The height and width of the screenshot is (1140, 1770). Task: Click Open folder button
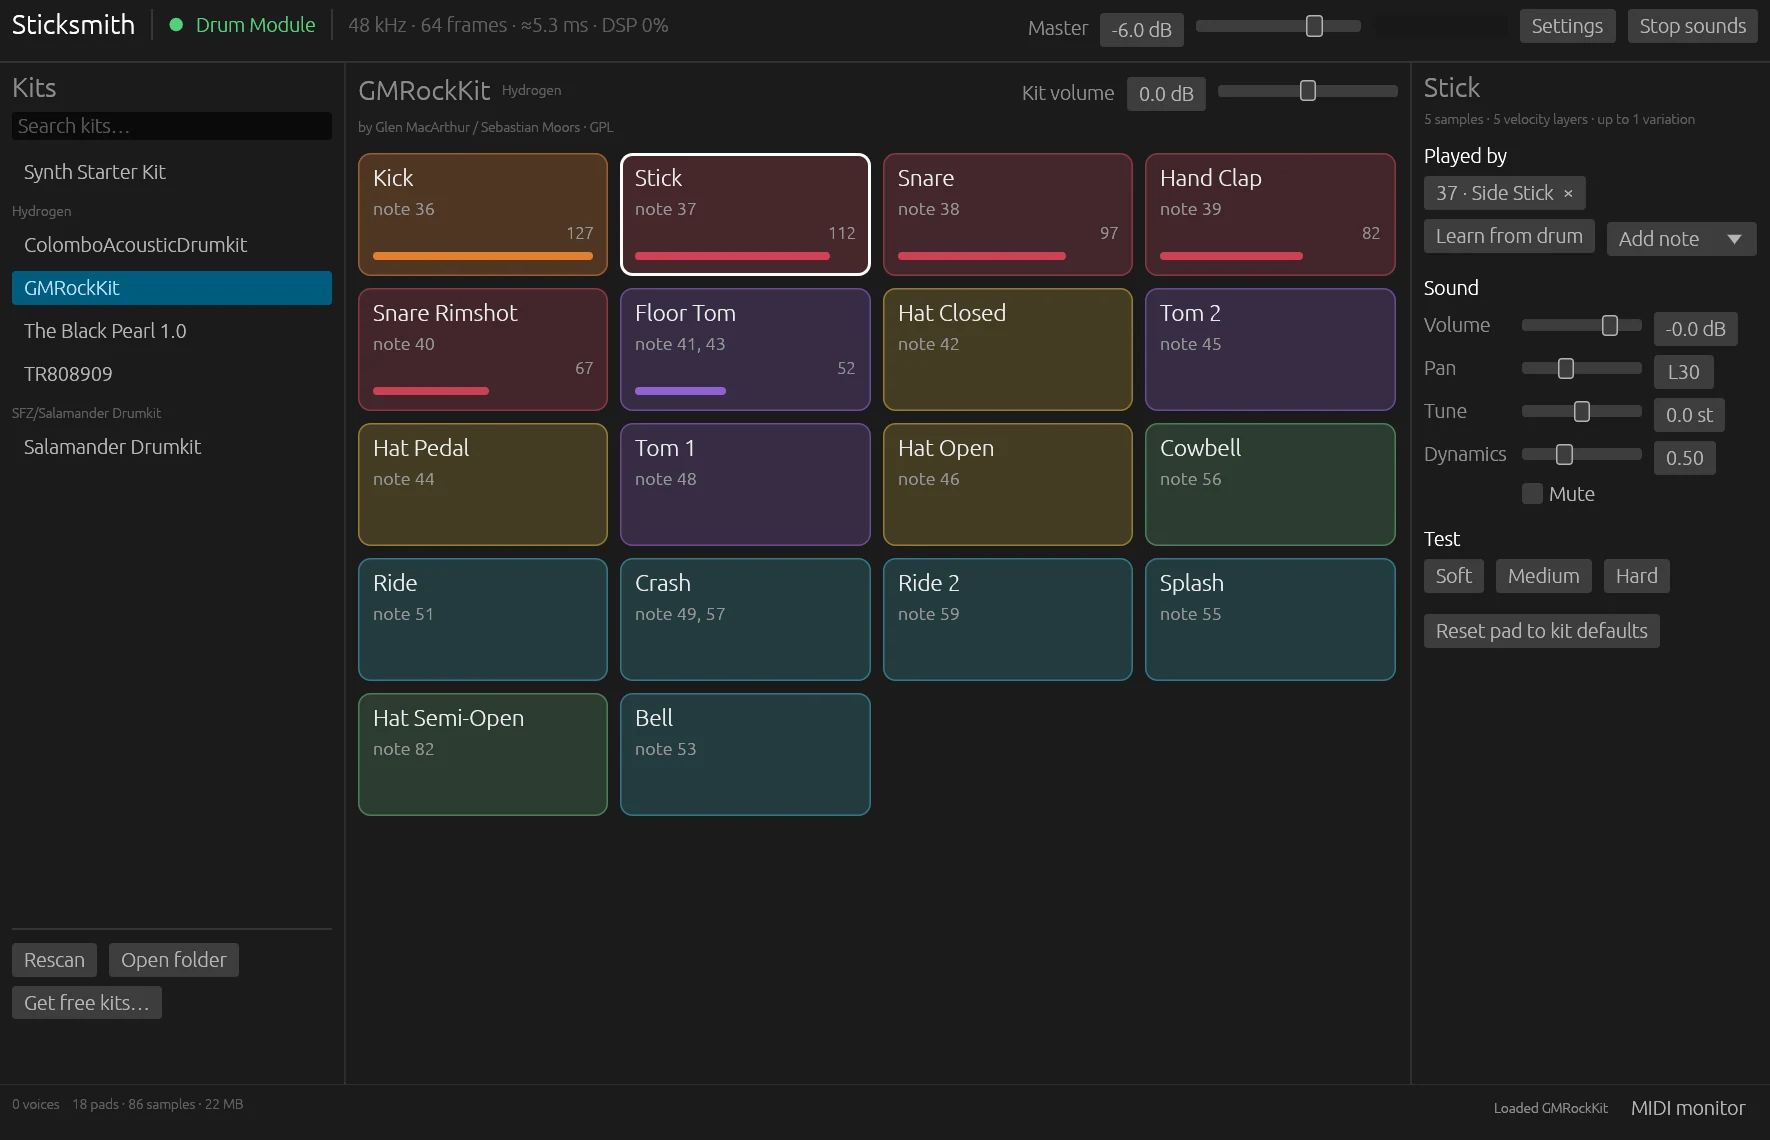click(174, 960)
